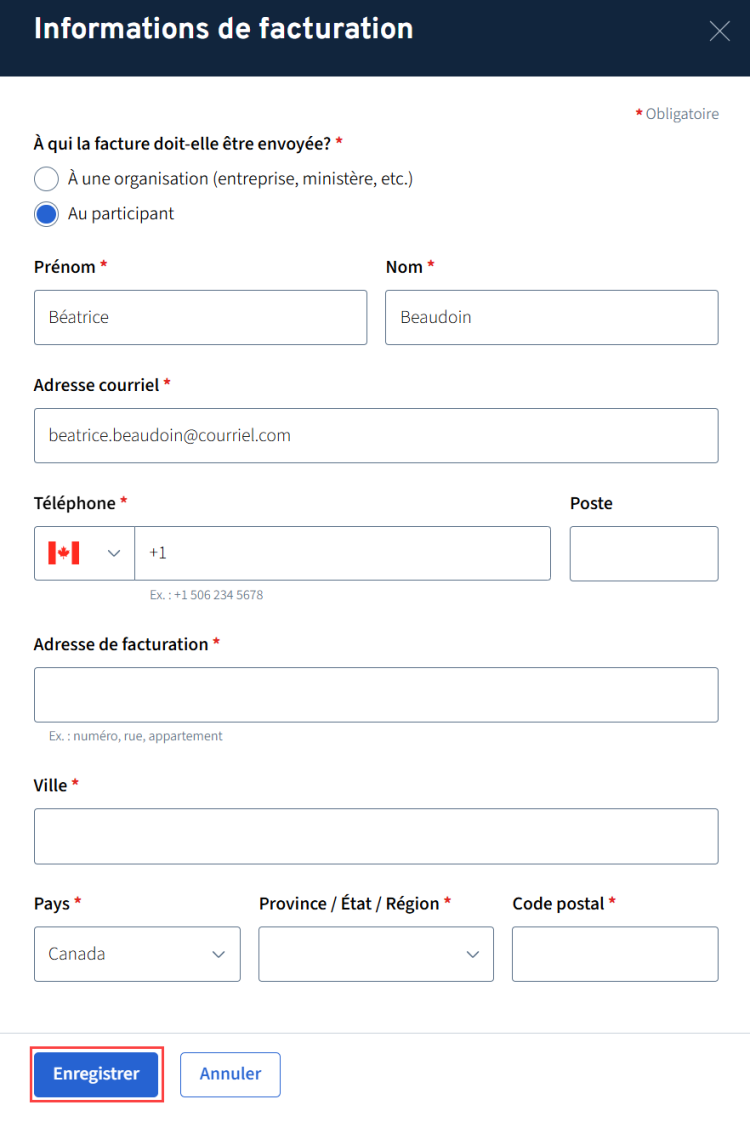Click the Nom field containing Beaudoin
Image resolution: width=750 pixels, height=1122 pixels.
[x=551, y=318]
